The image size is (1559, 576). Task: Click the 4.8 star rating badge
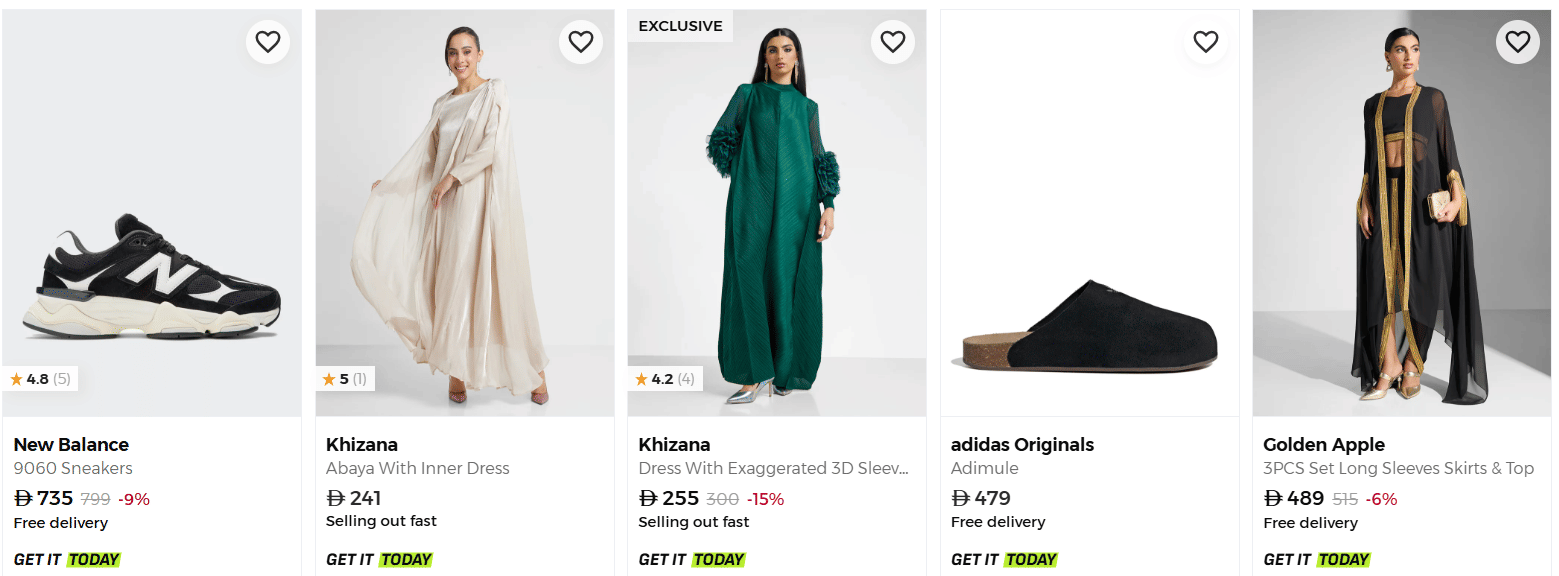pyautogui.click(x=40, y=379)
